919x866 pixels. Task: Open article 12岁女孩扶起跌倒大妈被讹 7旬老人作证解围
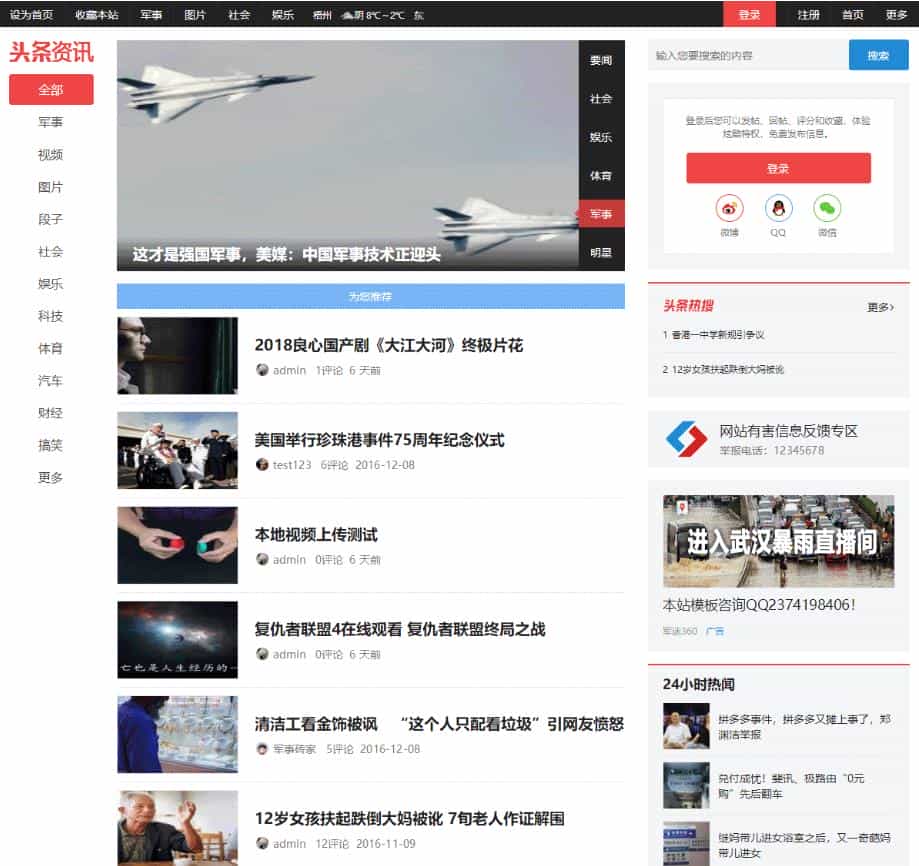click(x=409, y=819)
